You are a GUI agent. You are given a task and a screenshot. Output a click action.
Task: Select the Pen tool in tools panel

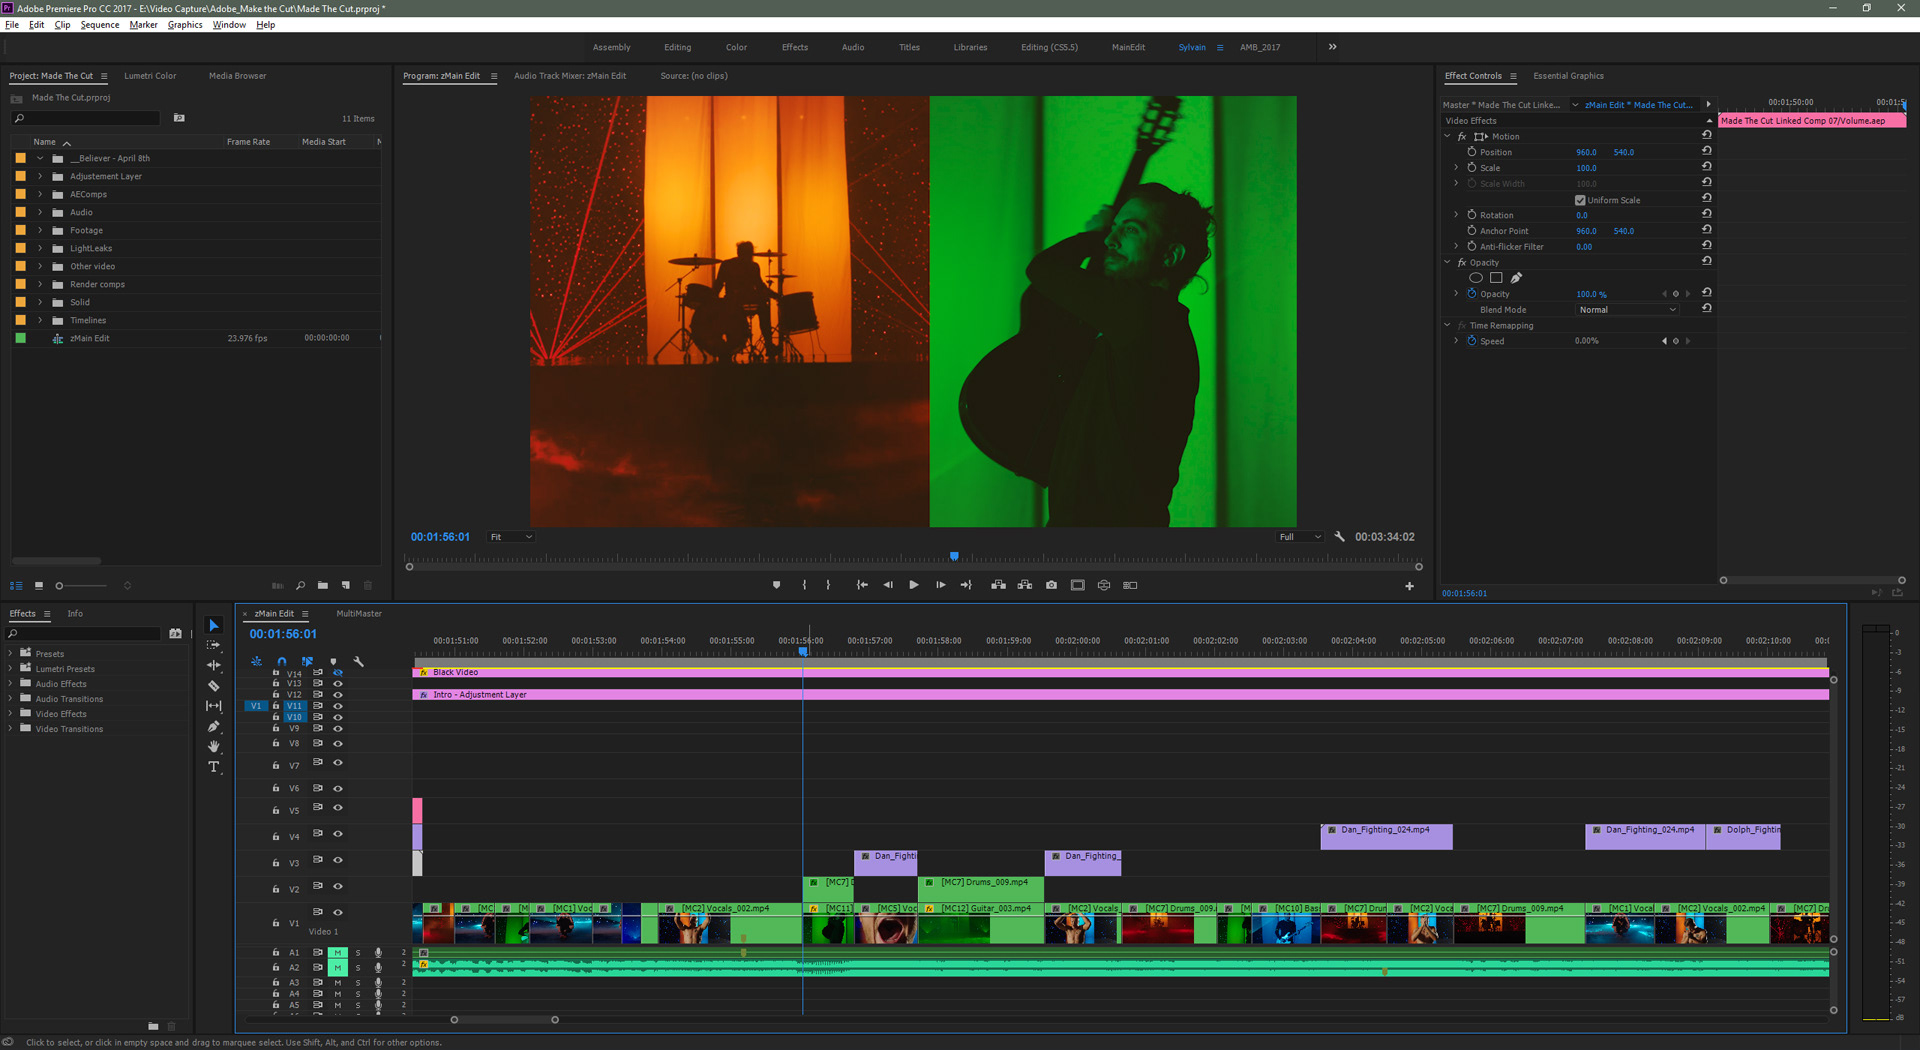[x=213, y=727]
